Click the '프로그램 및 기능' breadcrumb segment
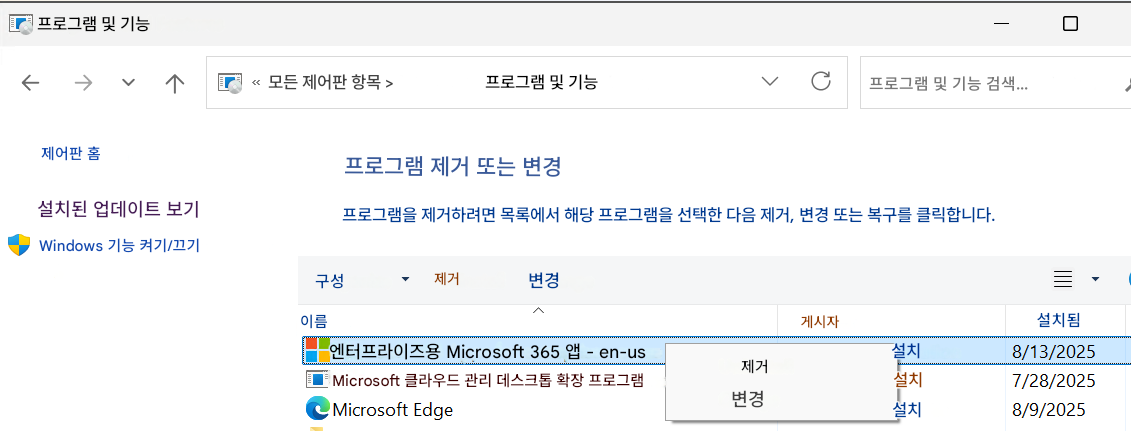Viewport: 1131px width, 431px height. [x=542, y=83]
